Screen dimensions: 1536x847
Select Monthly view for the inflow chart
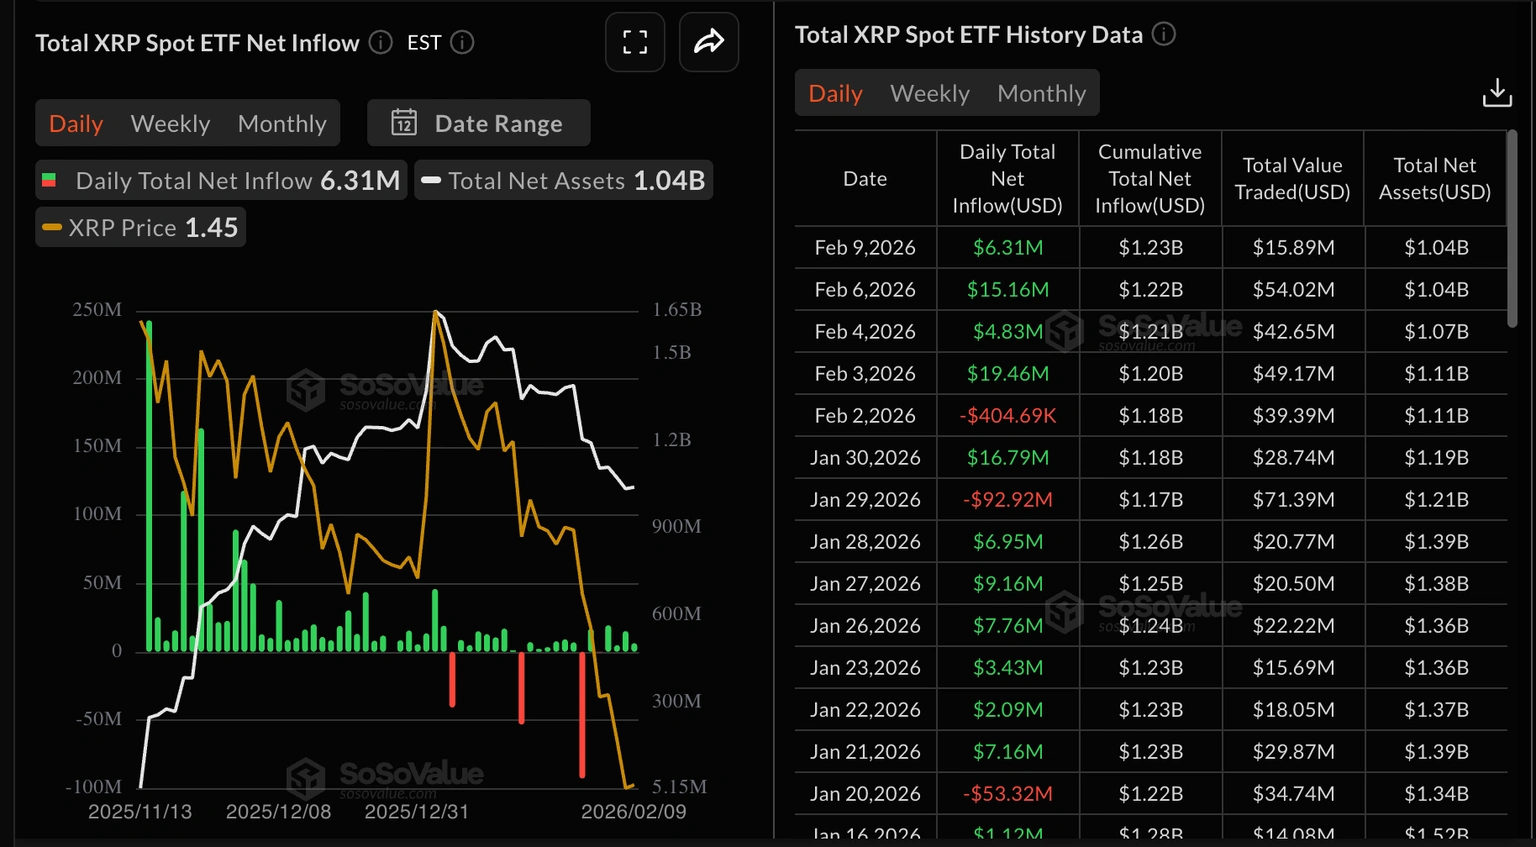click(281, 122)
